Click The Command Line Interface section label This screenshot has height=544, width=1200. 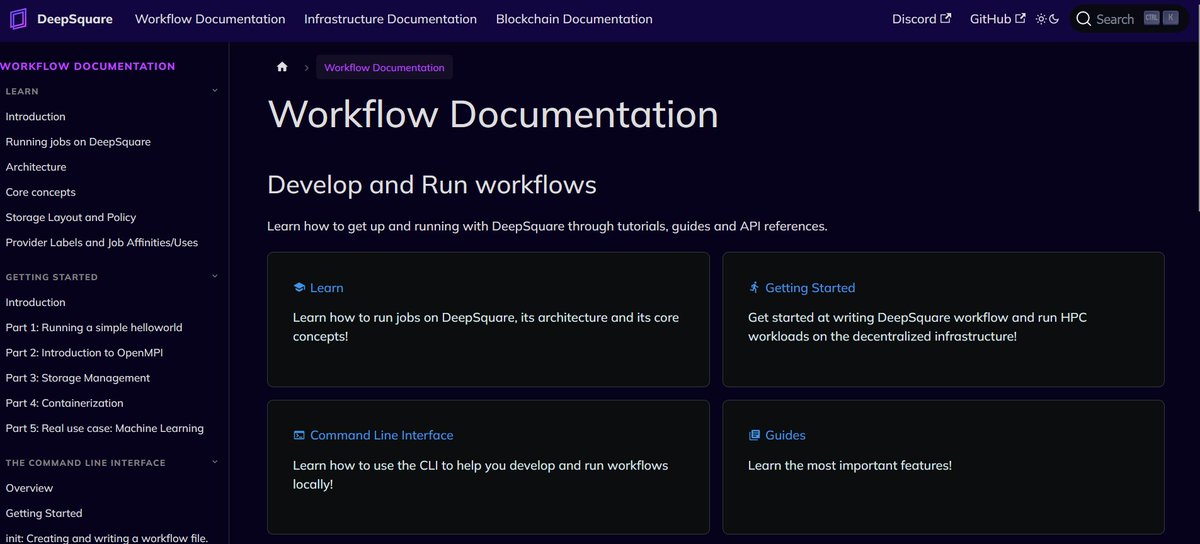86,463
